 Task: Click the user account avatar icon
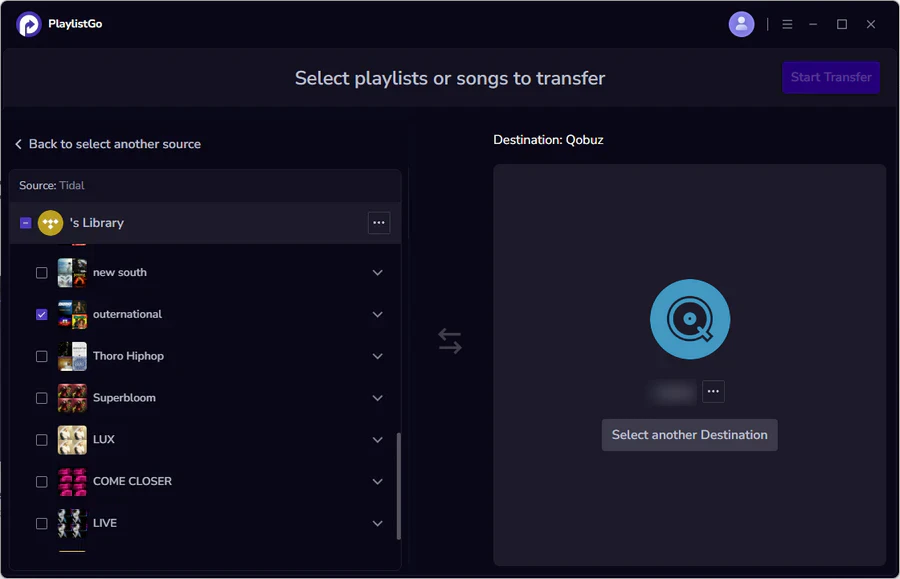(741, 24)
